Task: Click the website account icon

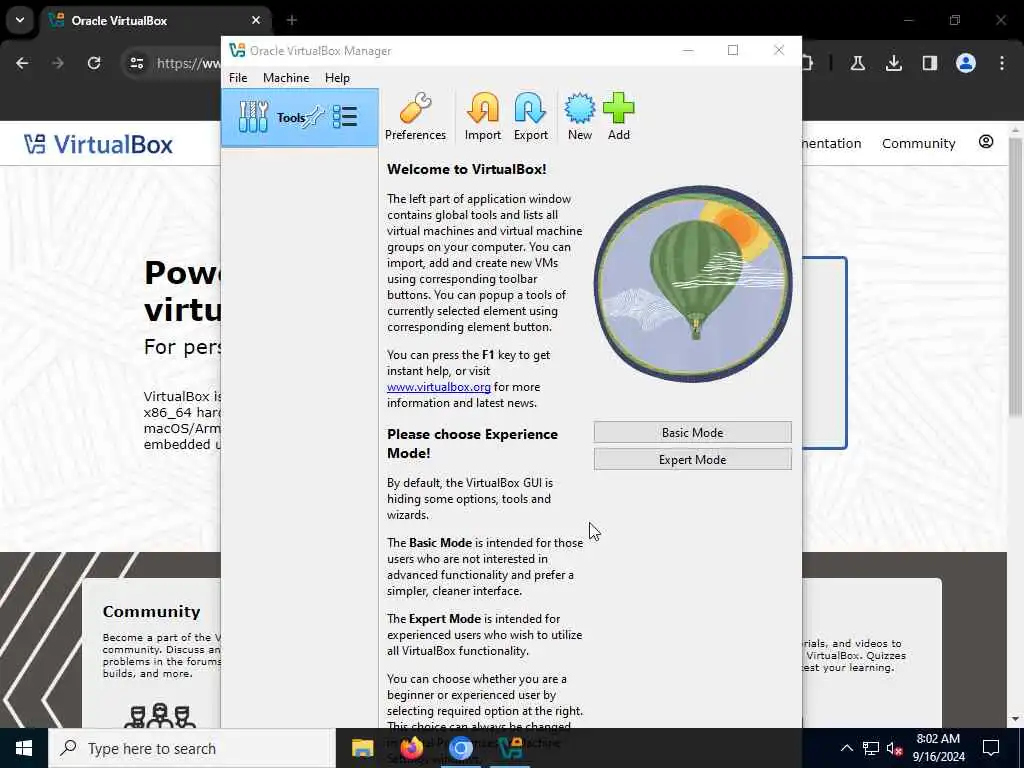Action: (985, 142)
